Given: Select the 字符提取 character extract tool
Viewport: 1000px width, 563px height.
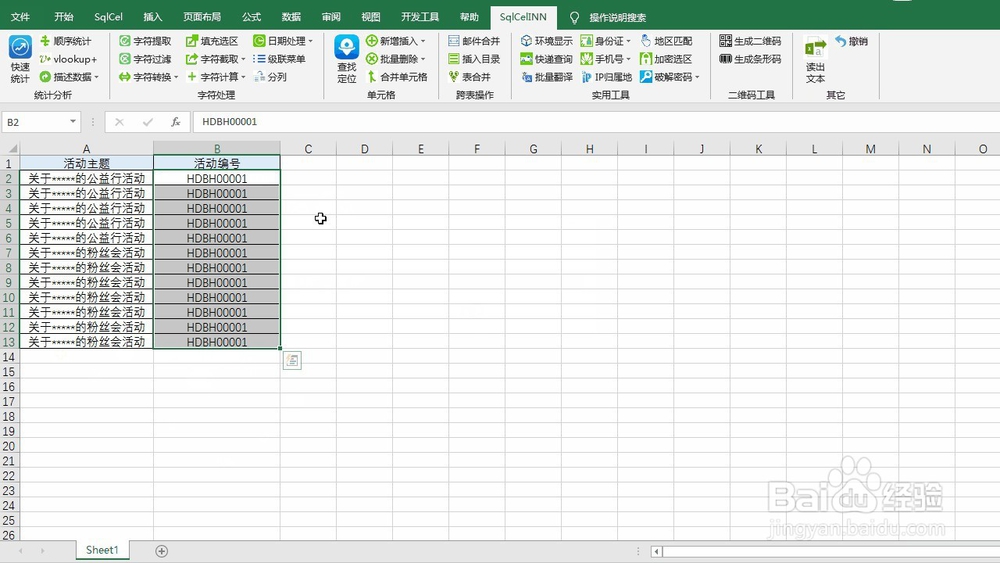Looking at the screenshot, I should click(145, 41).
